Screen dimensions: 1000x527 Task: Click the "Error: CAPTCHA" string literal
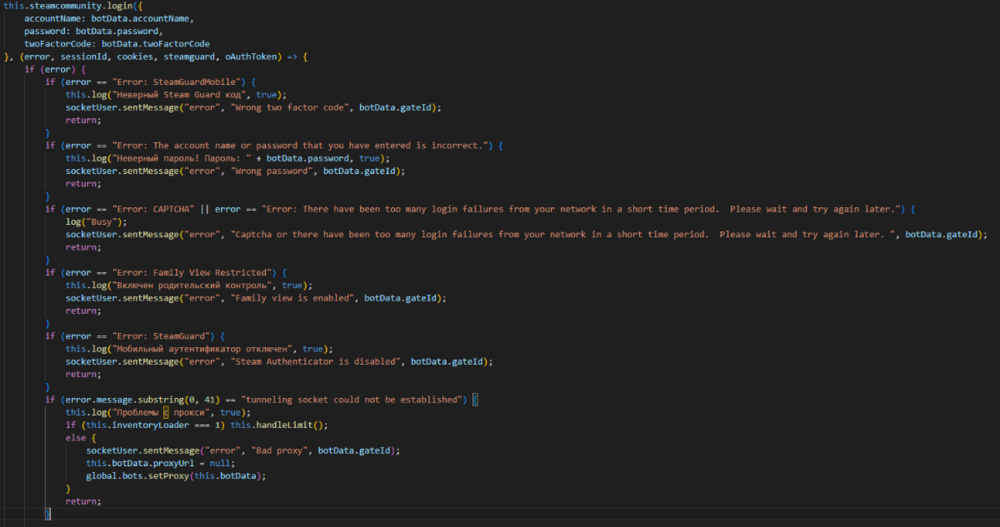162,209
